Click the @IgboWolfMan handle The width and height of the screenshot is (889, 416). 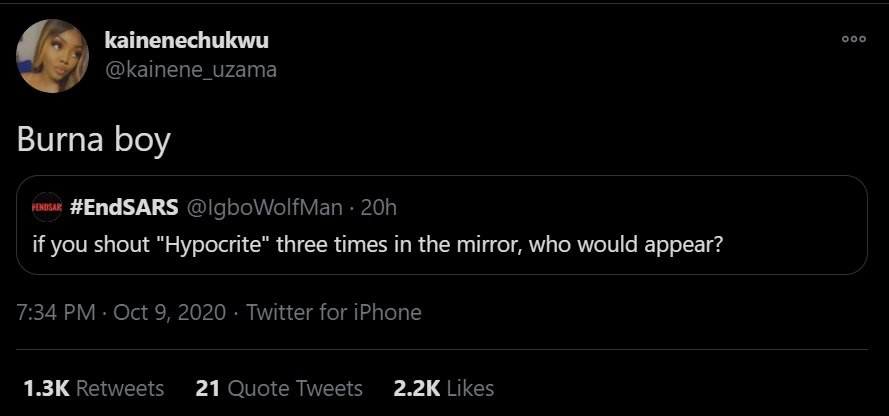(x=265, y=207)
